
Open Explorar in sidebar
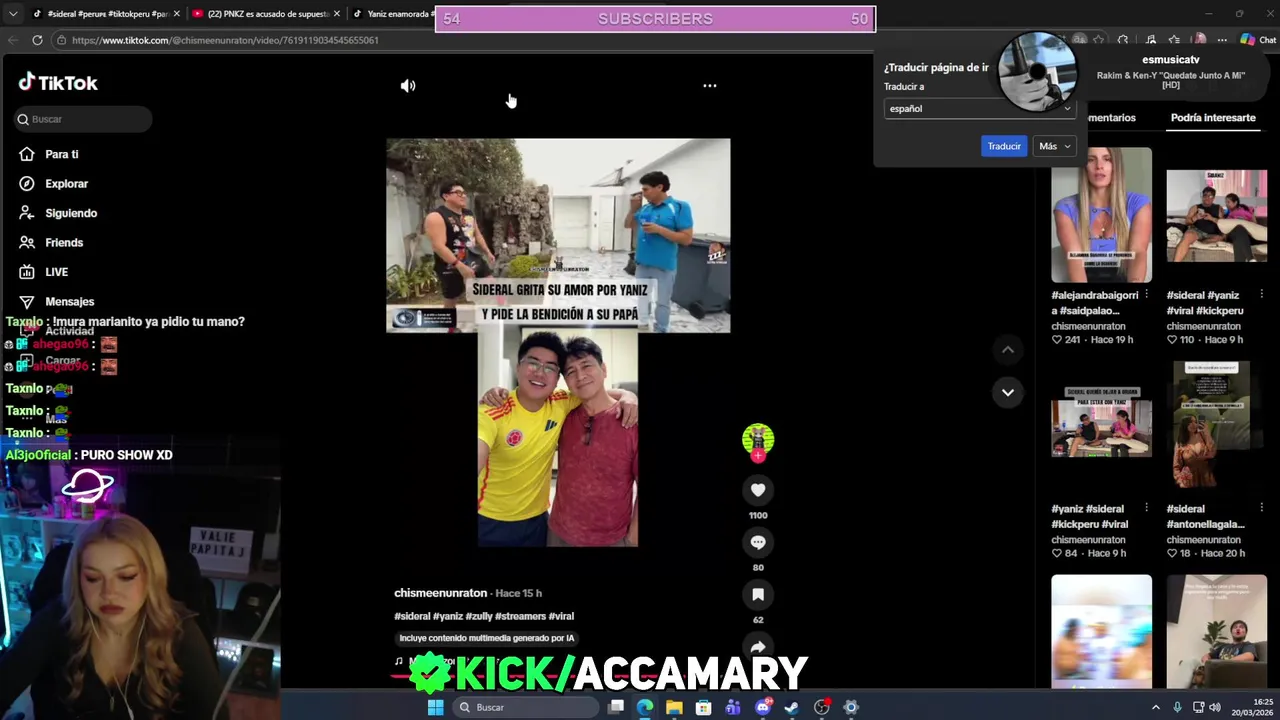tap(66, 184)
